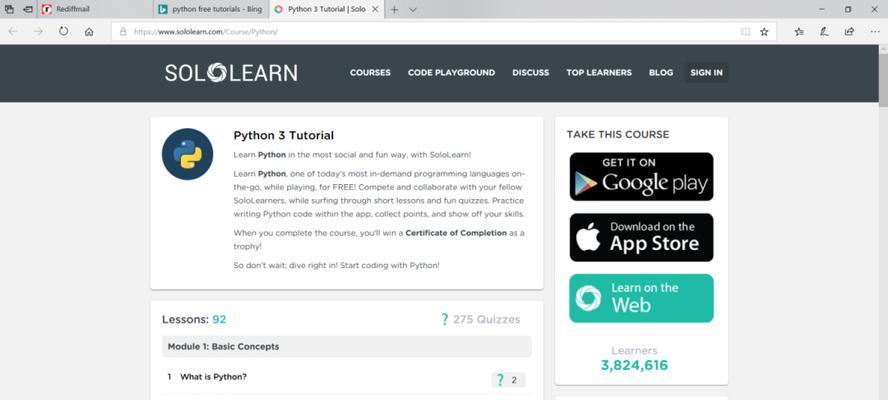Screen dimensions: 888x400
Task: Open the What is Python? lesson
Action: (214, 377)
